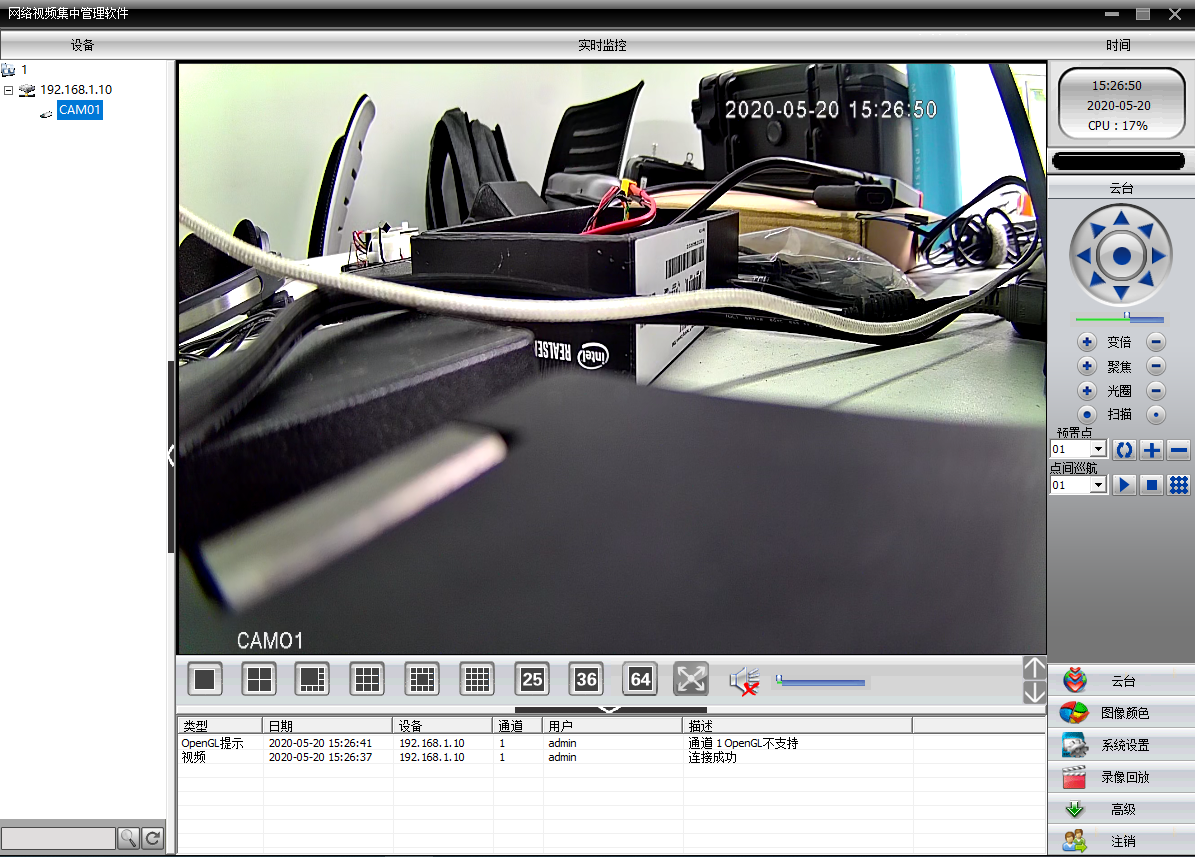Switch to 9-split view layout
This screenshot has height=857, width=1195.
pyautogui.click(x=367, y=679)
